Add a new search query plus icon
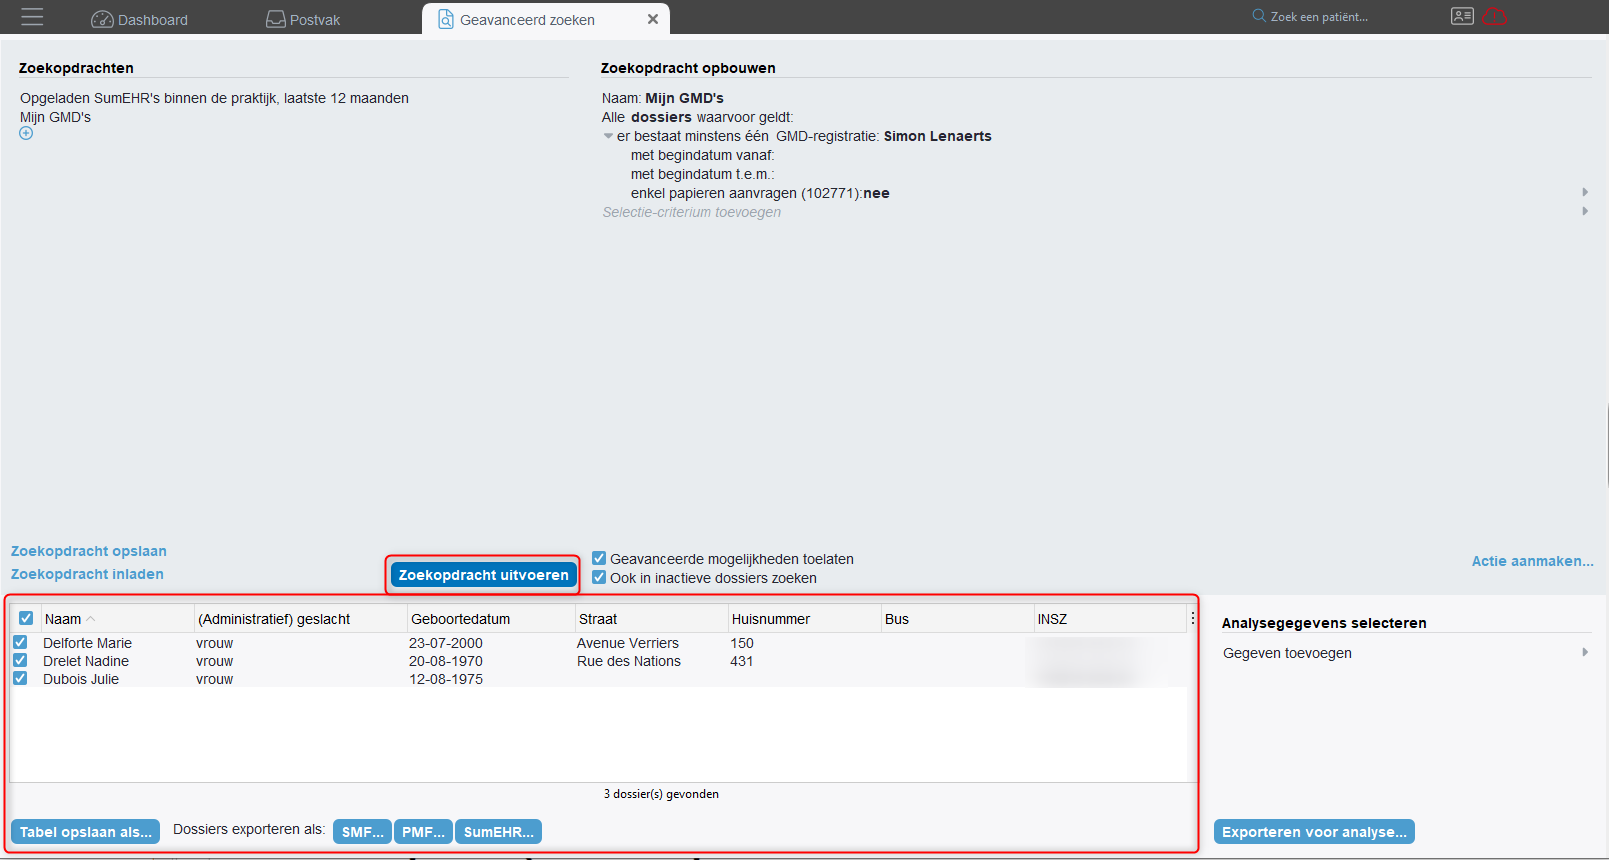Image resolution: width=1609 pixels, height=860 pixels. coord(26,133)
